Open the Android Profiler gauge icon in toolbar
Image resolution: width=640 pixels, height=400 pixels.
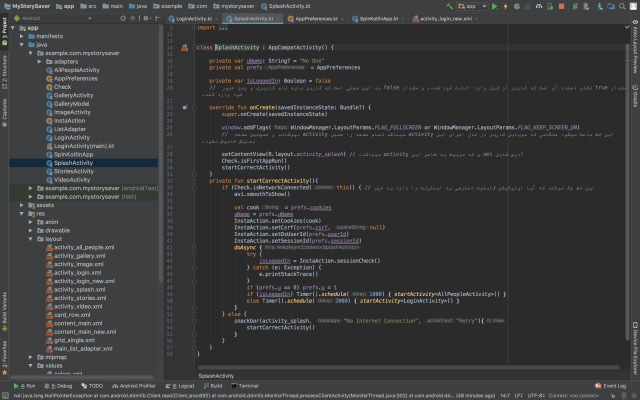(539, 6)
